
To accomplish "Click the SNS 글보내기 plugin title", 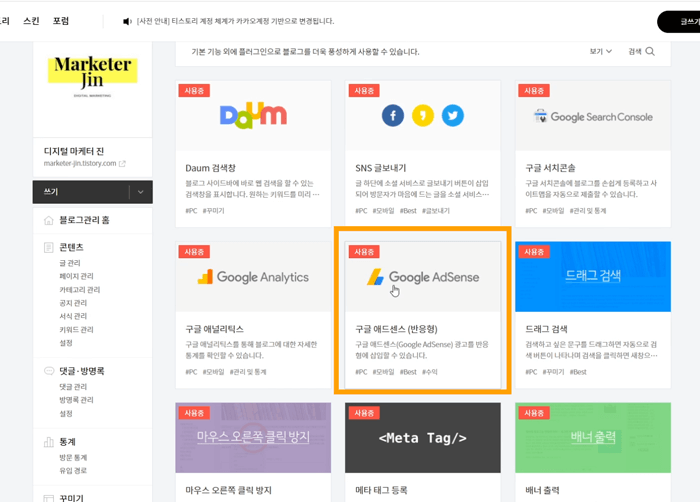I will click(x=381, y=168).
